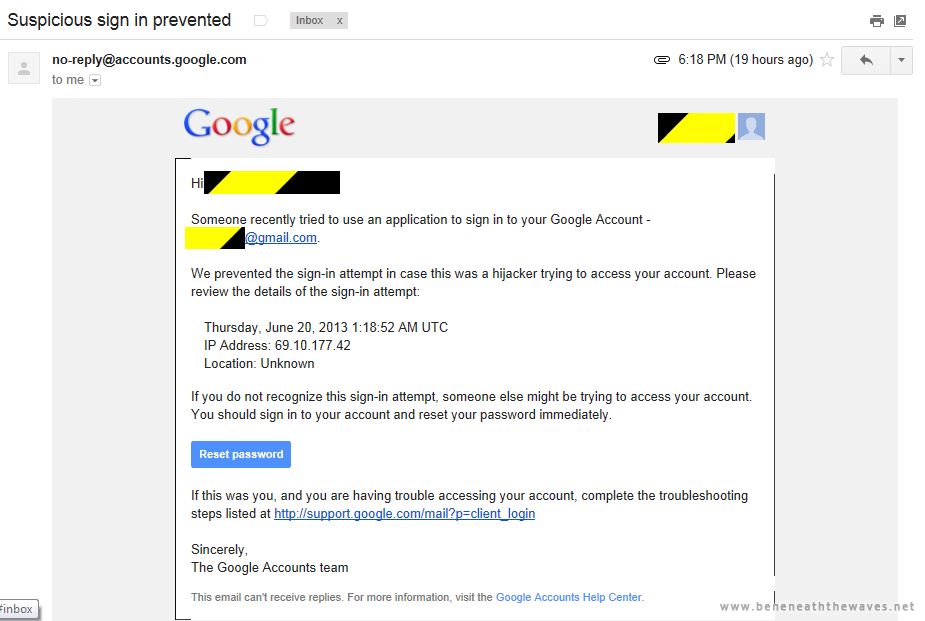
Task: Expand the 'to me' recipient details
Action: point(95,80)
